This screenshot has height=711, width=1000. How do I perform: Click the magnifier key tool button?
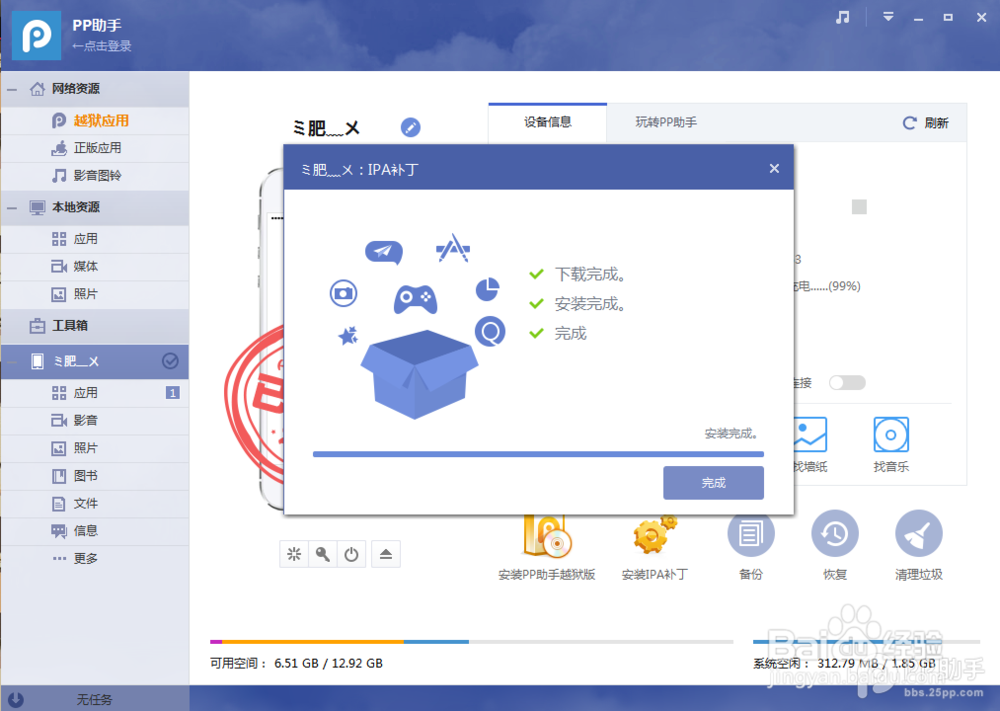pyautogui.click(x=323, y=554)
